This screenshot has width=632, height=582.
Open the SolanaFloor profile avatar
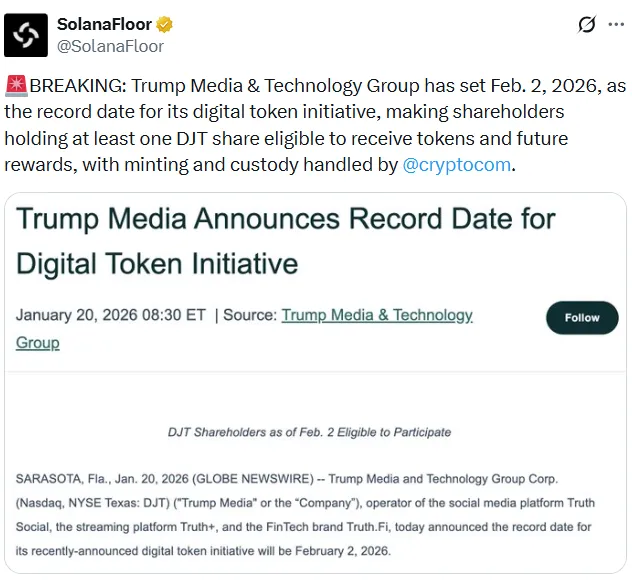click(x=26, y=35)
